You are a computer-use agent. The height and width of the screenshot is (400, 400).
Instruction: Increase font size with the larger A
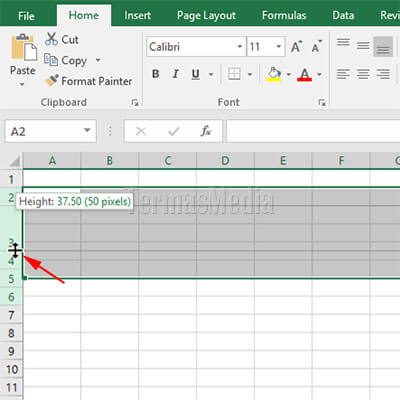(x=296, y=47)
